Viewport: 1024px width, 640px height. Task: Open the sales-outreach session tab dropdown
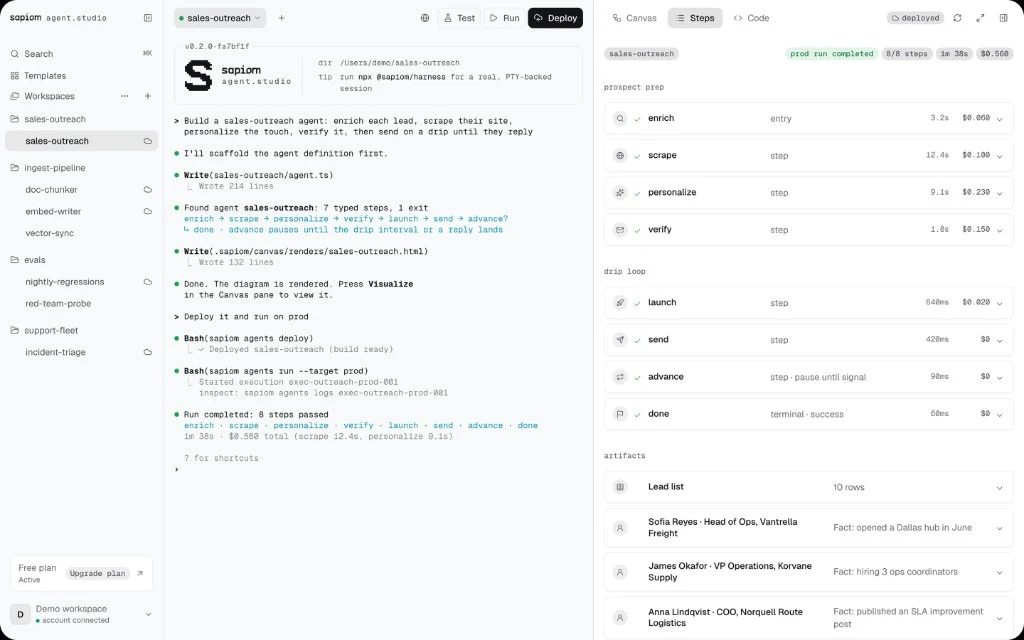tap(219, 18)
